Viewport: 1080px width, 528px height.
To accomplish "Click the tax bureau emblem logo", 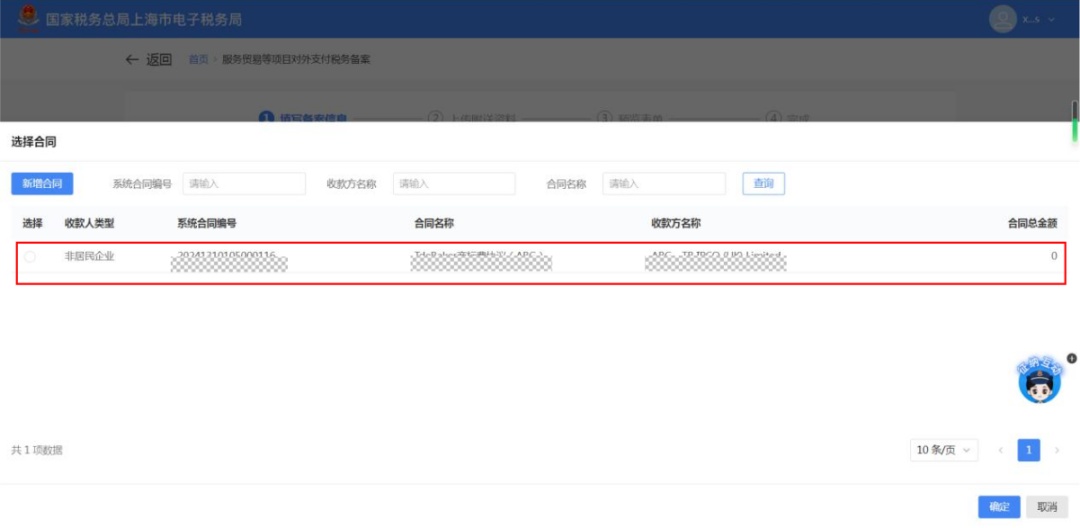I will click(28, 19).
